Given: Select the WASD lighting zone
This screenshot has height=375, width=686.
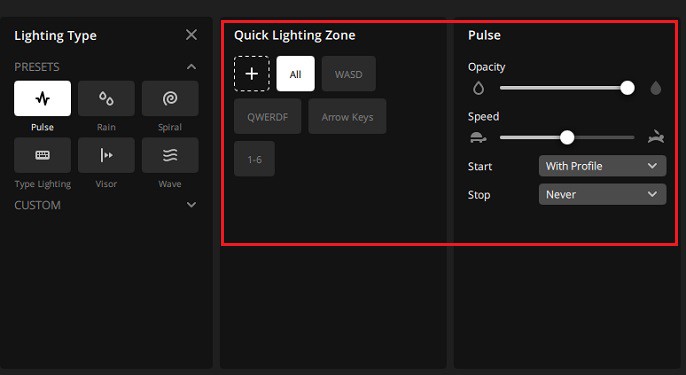Looking at the screenshot, I should (x=349, y=74).
